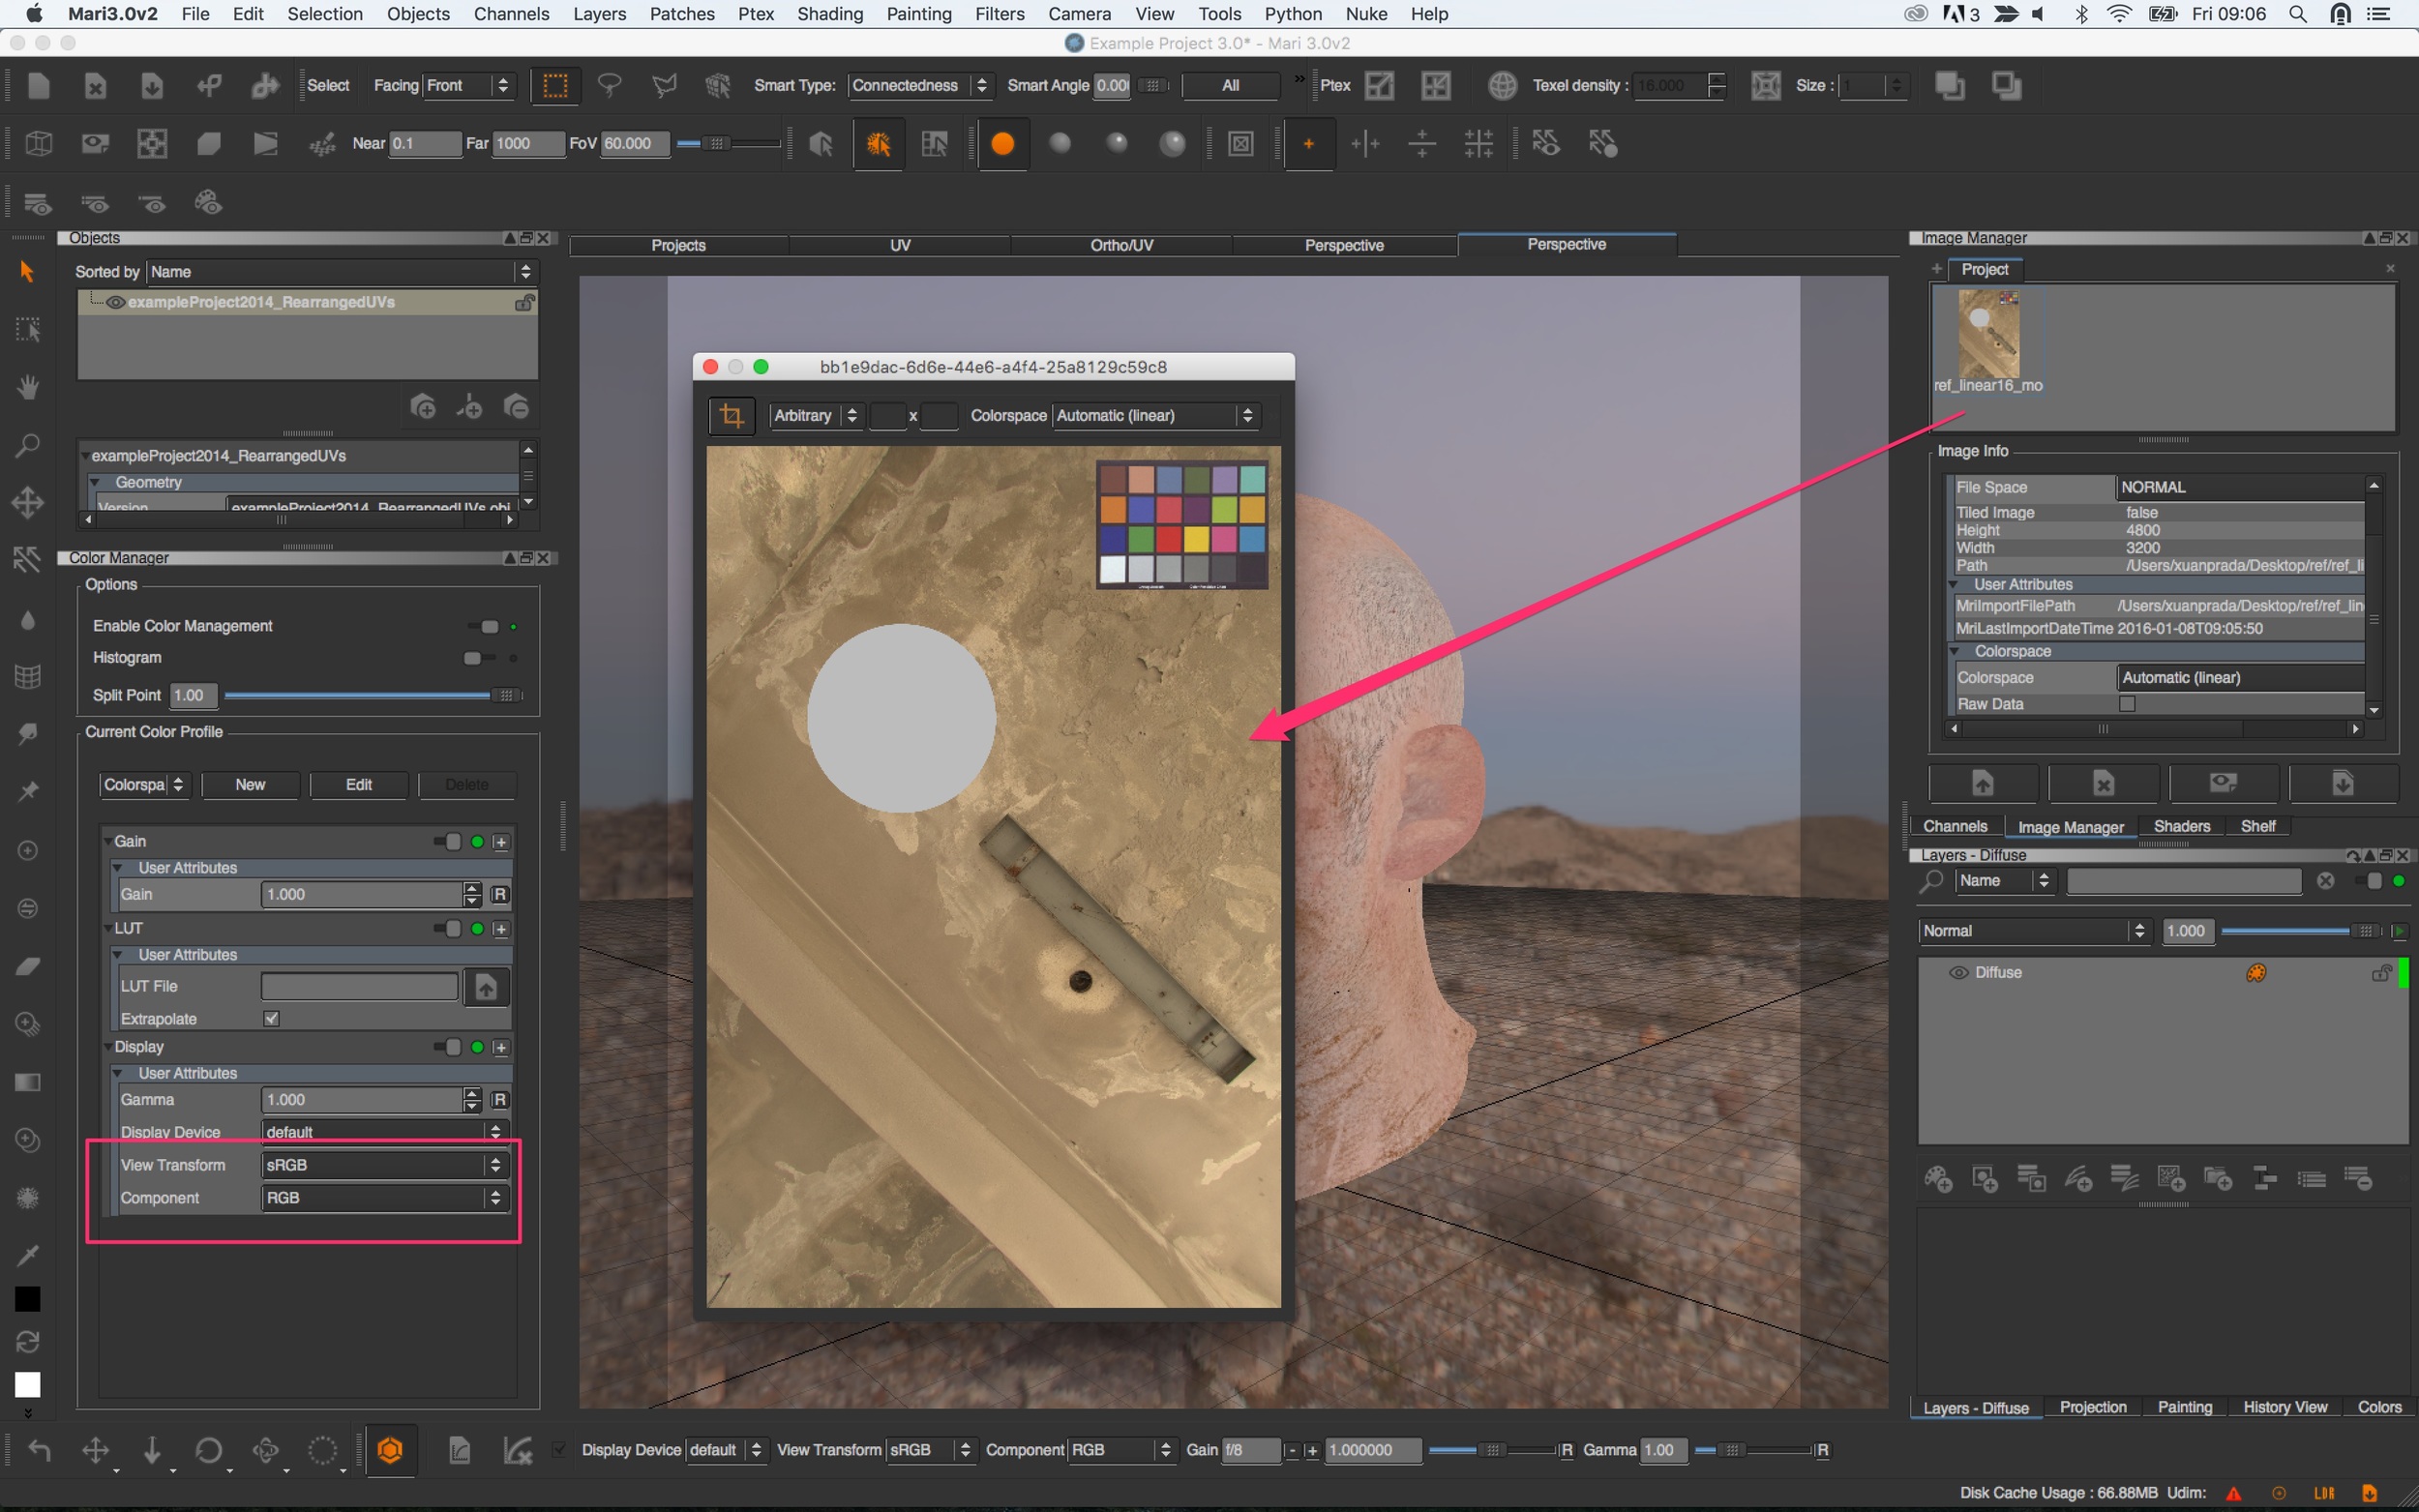Click the undo arrow in bottom toolbar
The height and width of the screenshot is (1512, 2419).
pos(39,1449)
